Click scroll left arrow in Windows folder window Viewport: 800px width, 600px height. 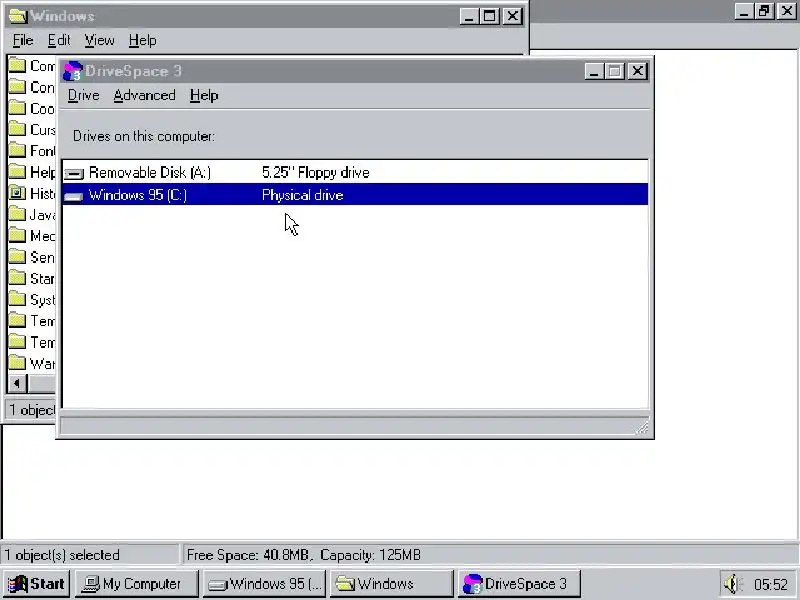click(x=17, y=383)
